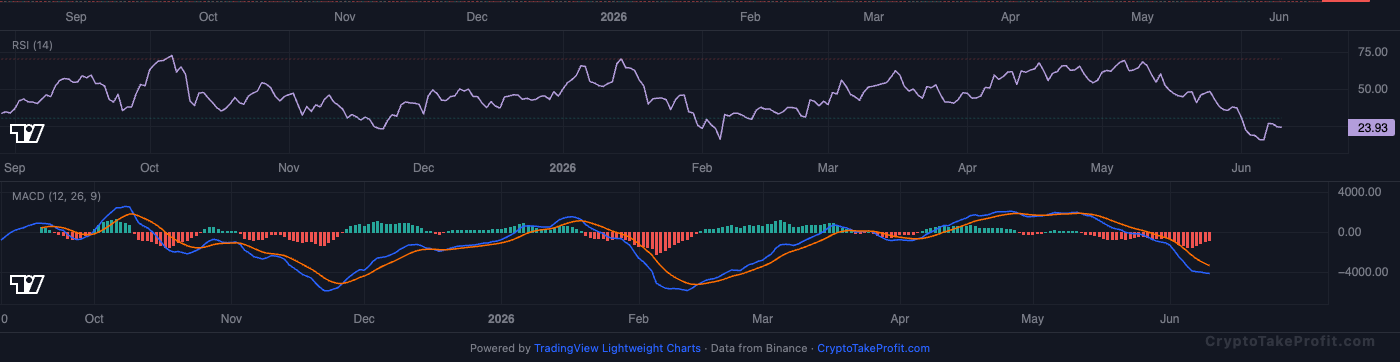Viewport: 1400px width, 362px height.
Task: Click May on topmost chart time axis
Action: [1142, 17]
